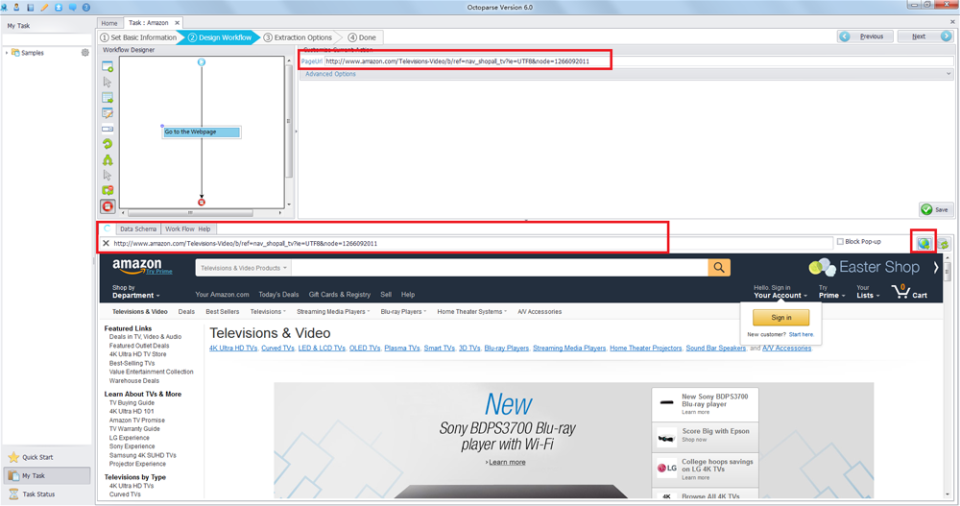Click the blue start node in the workflow
Screen dimensions: 960x506
201,62
